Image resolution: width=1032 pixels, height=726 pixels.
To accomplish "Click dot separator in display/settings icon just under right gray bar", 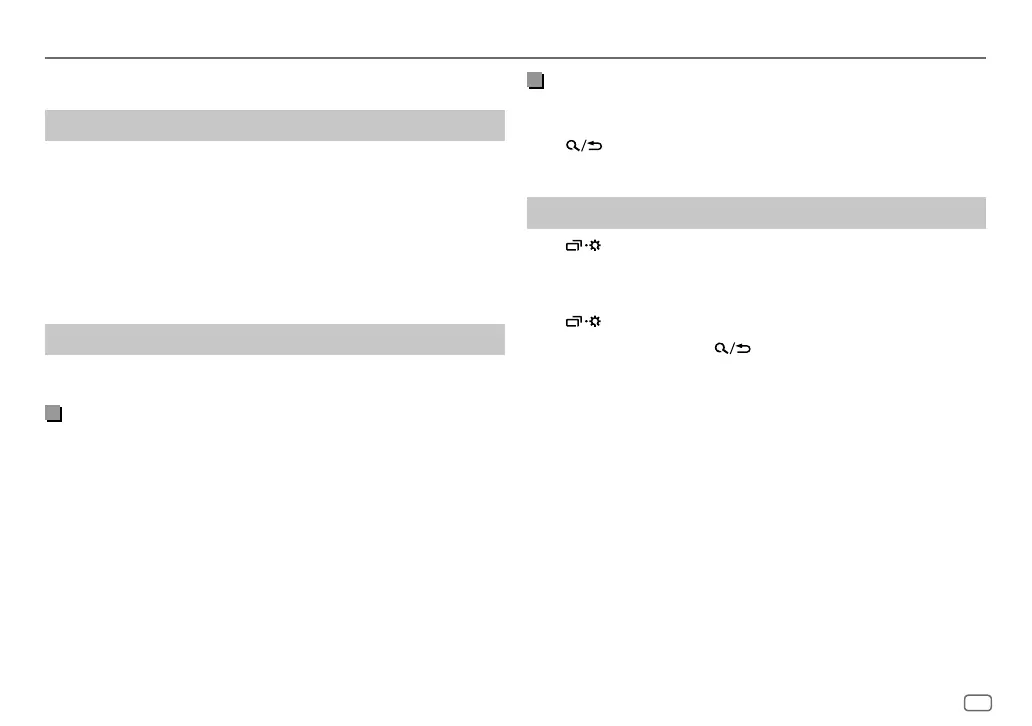I will [x=586, y=246].
